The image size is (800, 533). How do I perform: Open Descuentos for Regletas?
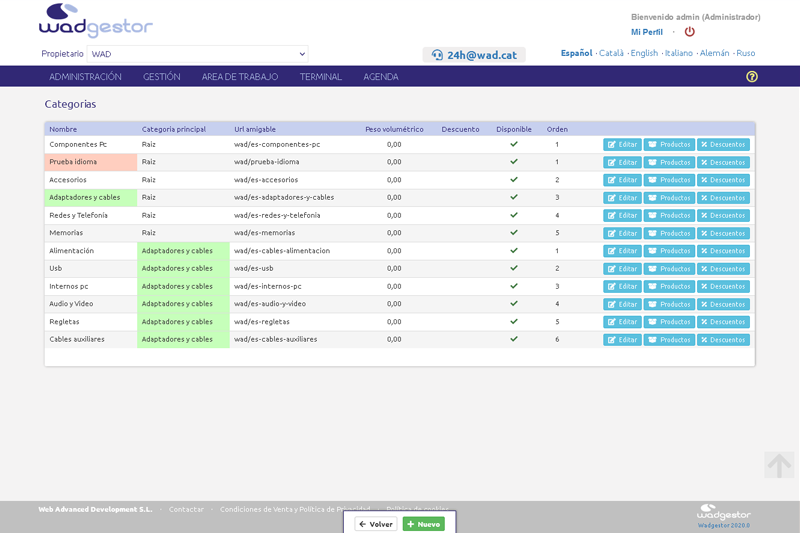coord(723,322)
